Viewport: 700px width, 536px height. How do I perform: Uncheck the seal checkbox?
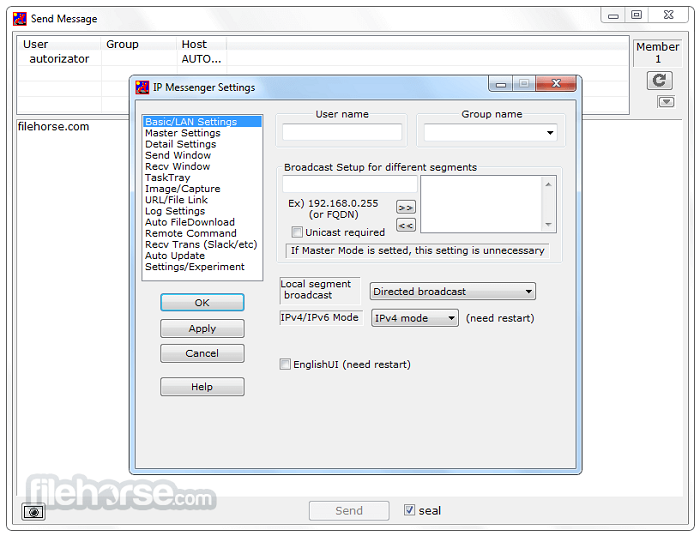[409, 510]
